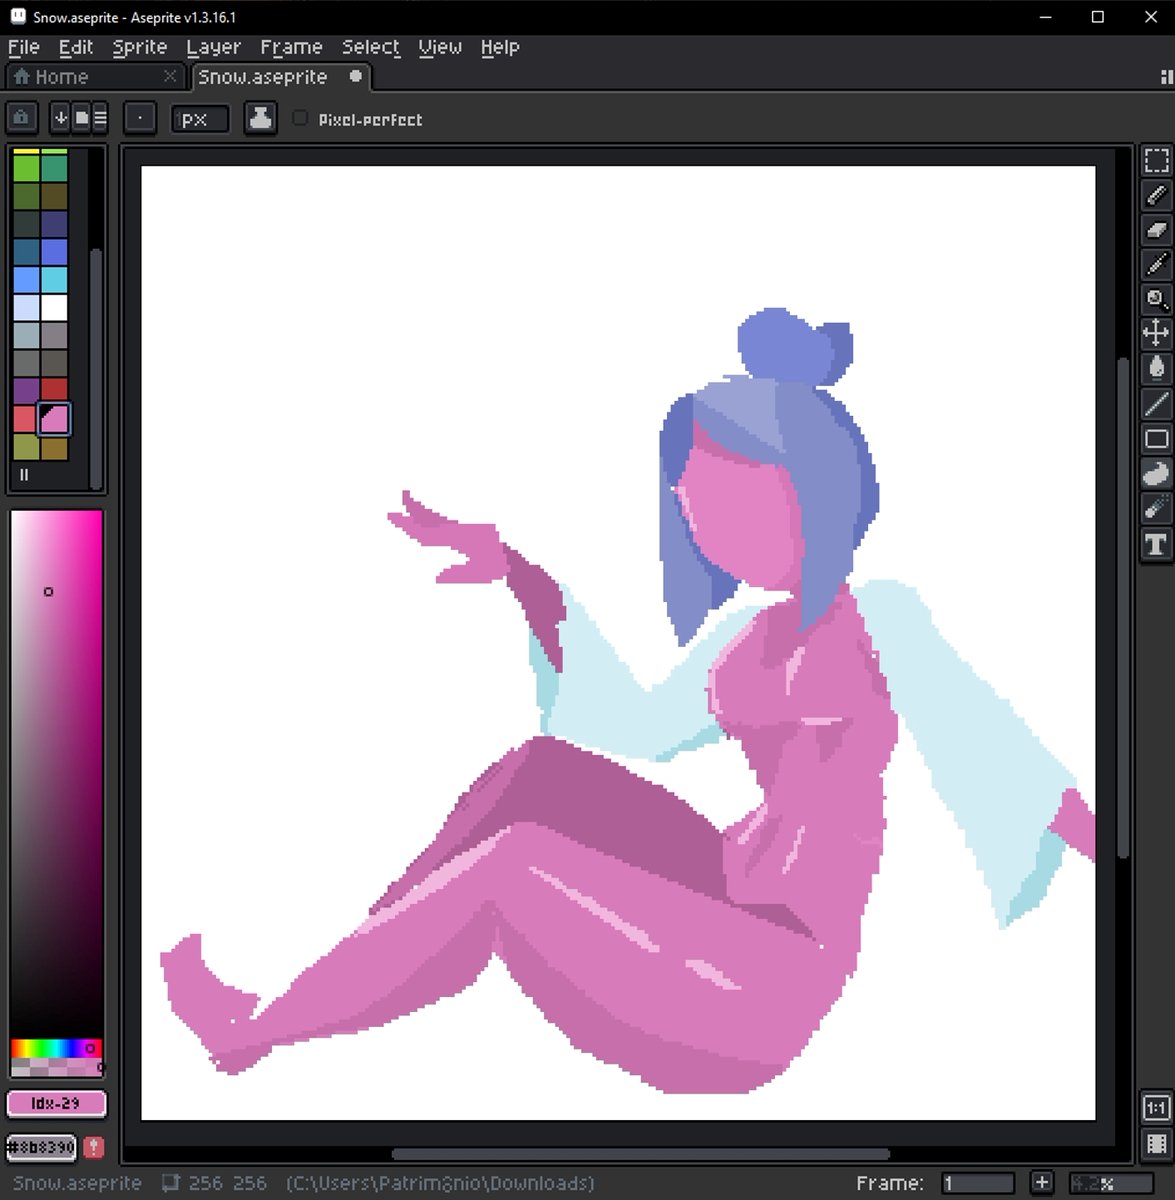Select the Rectangle shape tool
The height and width of the screenshot is (1200, 1175).
coord(1156,438)
